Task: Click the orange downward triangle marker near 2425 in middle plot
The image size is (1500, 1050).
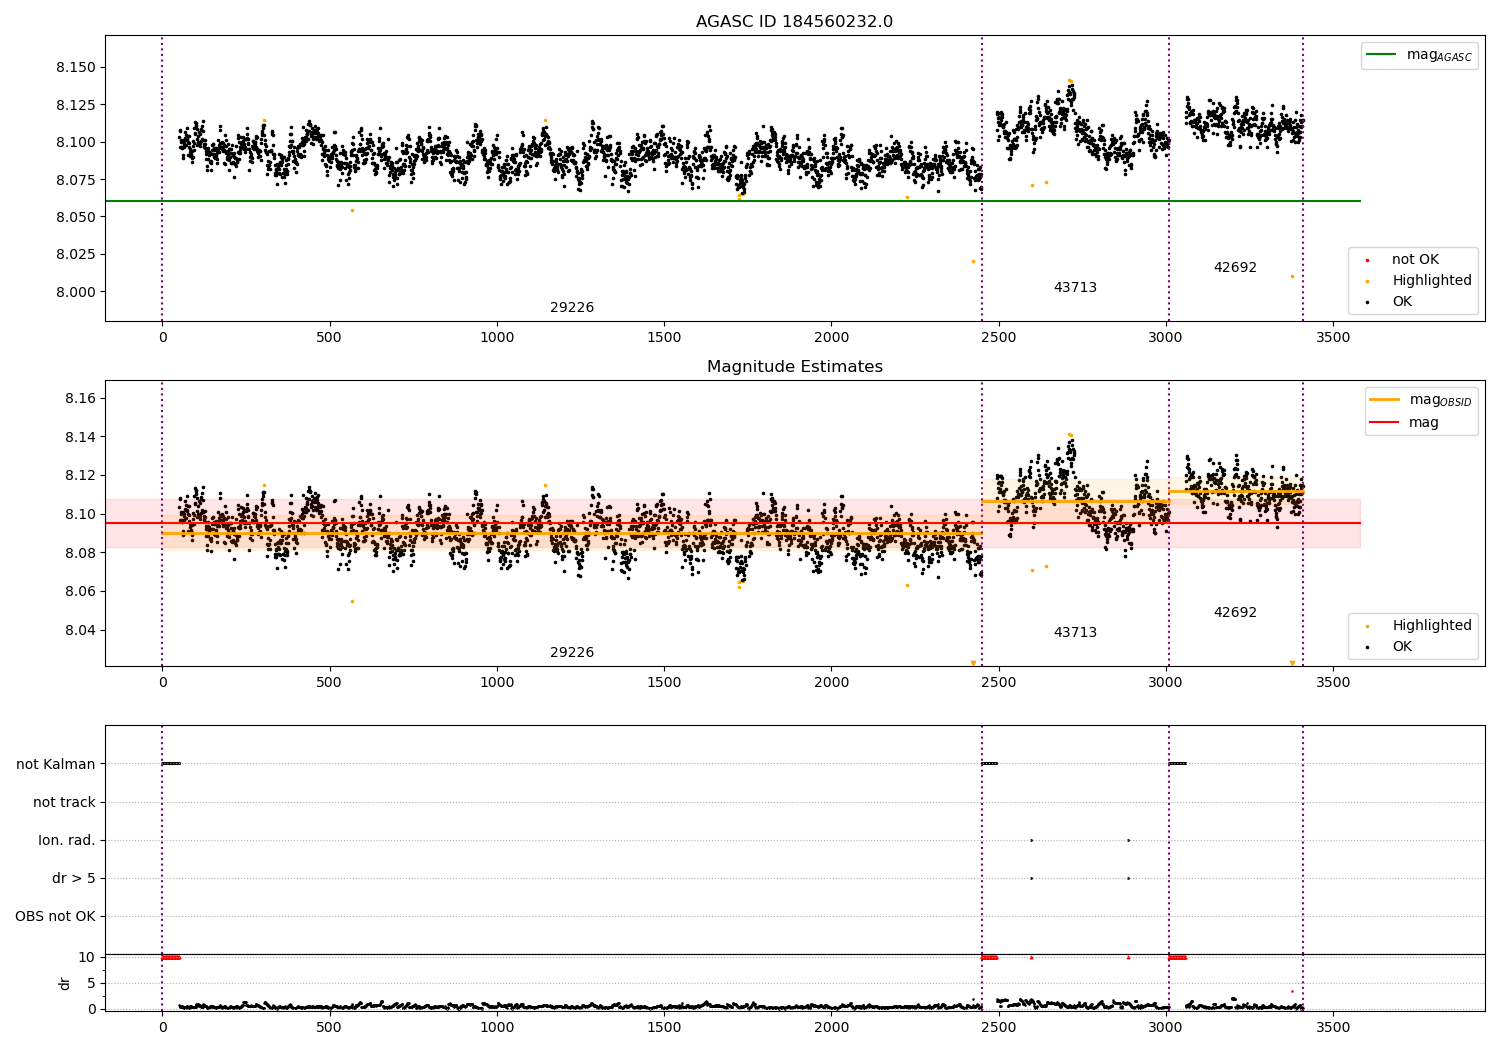Action: (x=973, y=663)
